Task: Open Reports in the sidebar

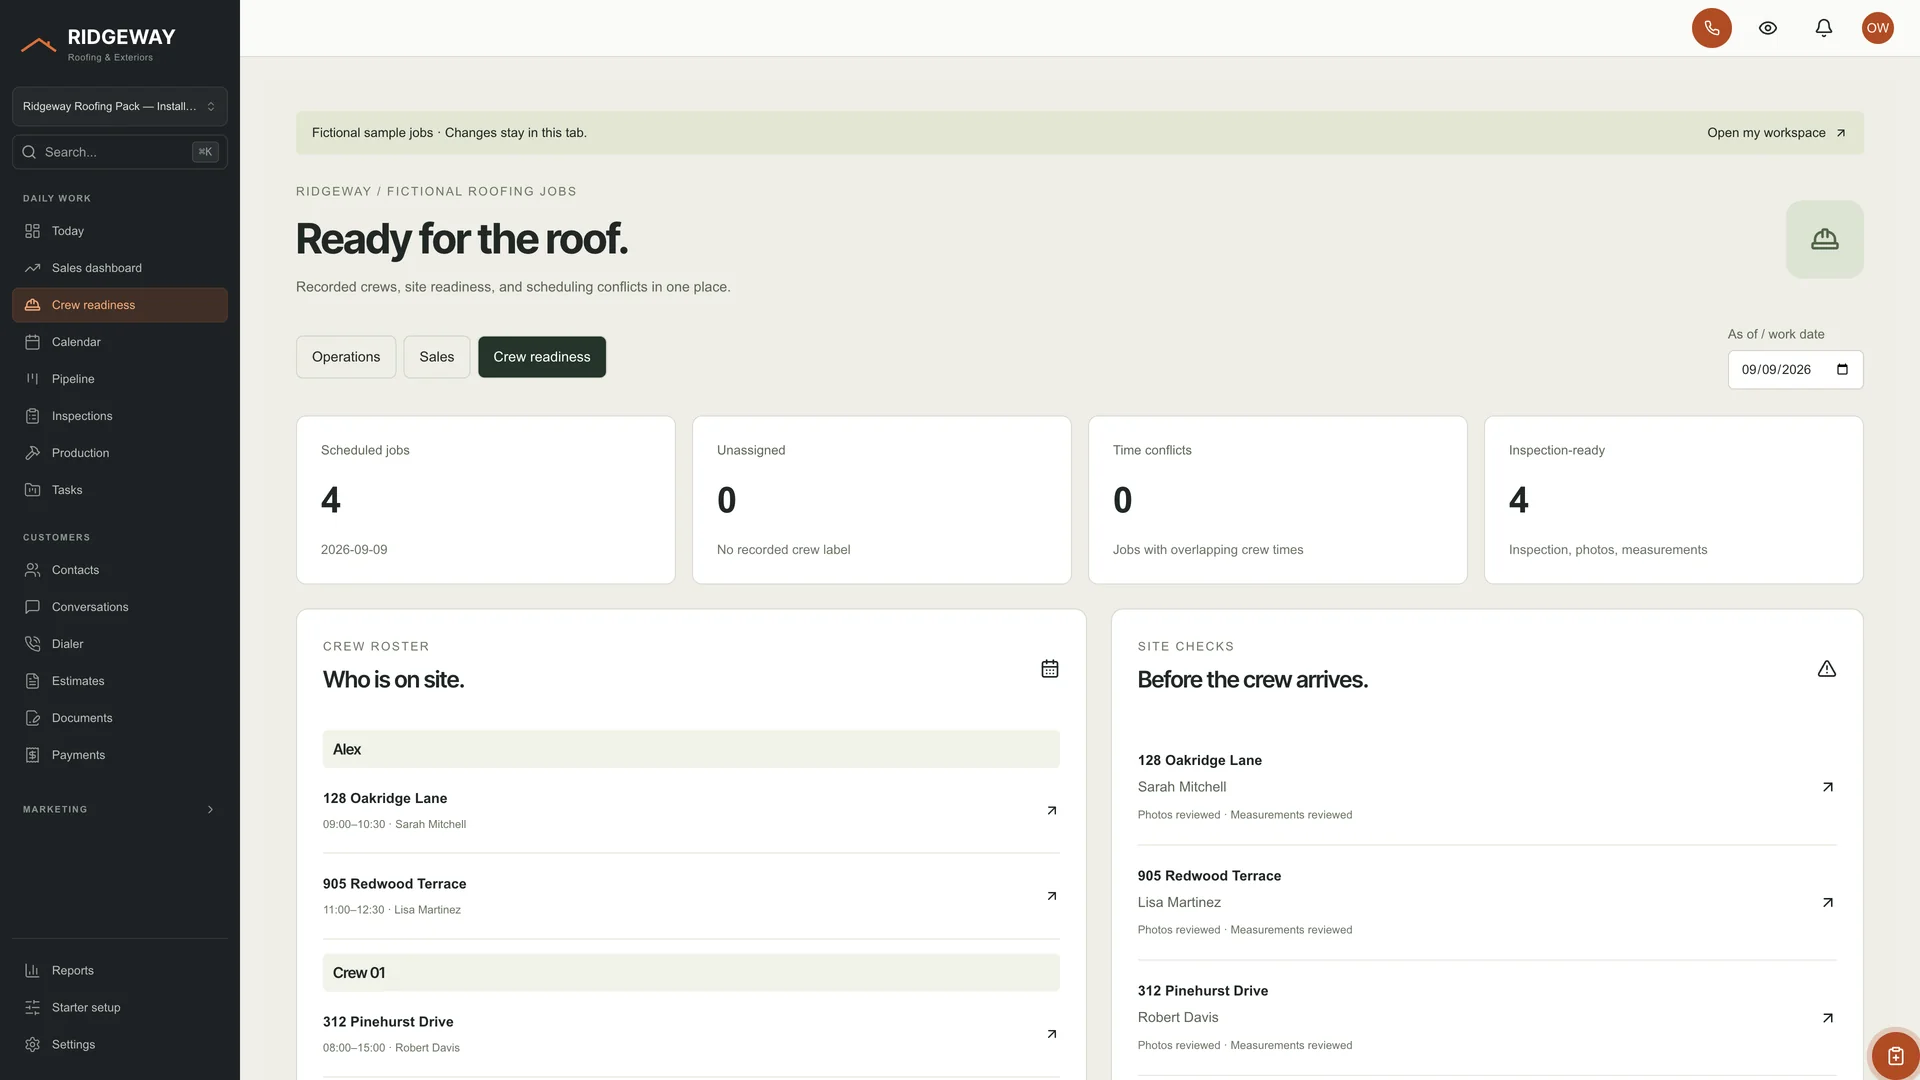Action: 120,970
